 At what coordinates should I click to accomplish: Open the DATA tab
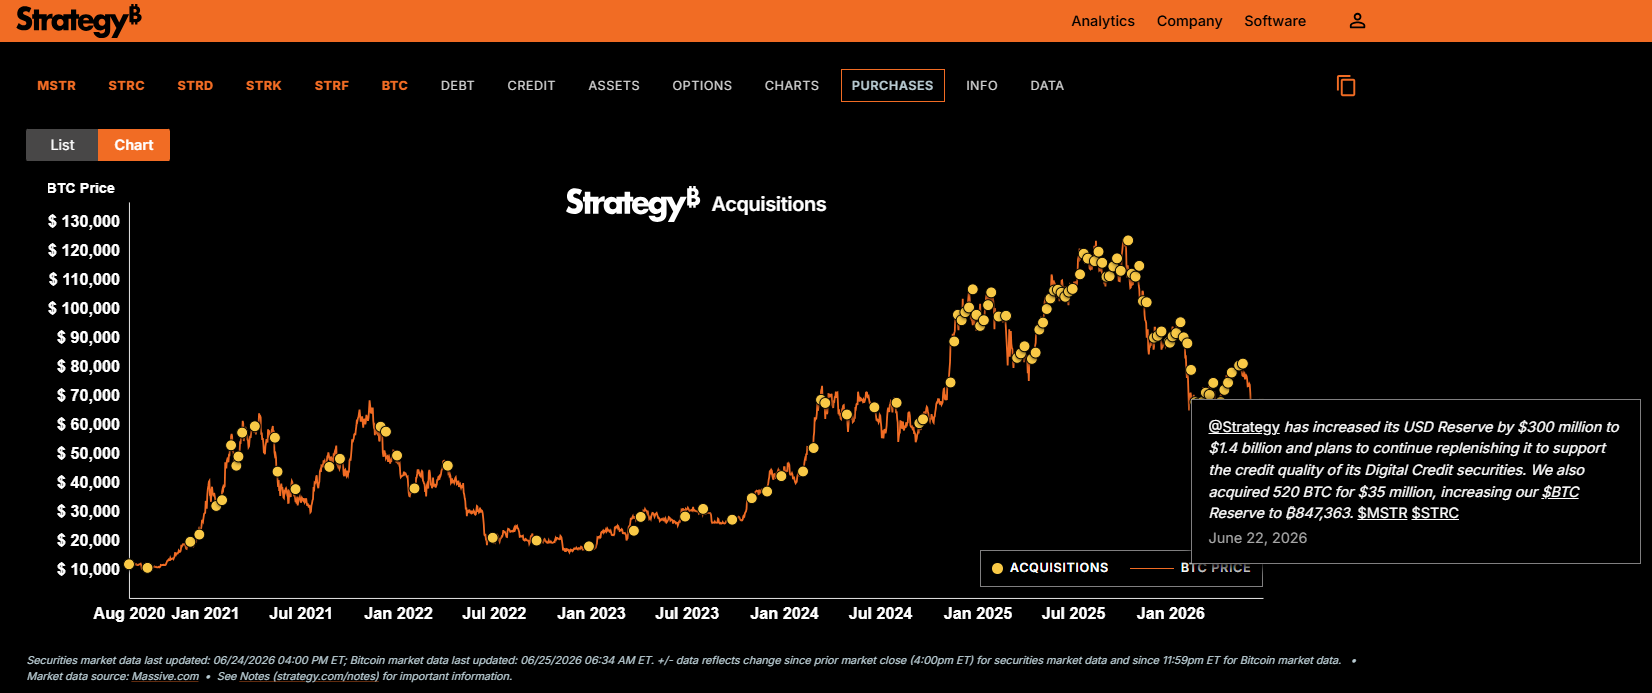pyautogui.click(x=1047, y=86)
